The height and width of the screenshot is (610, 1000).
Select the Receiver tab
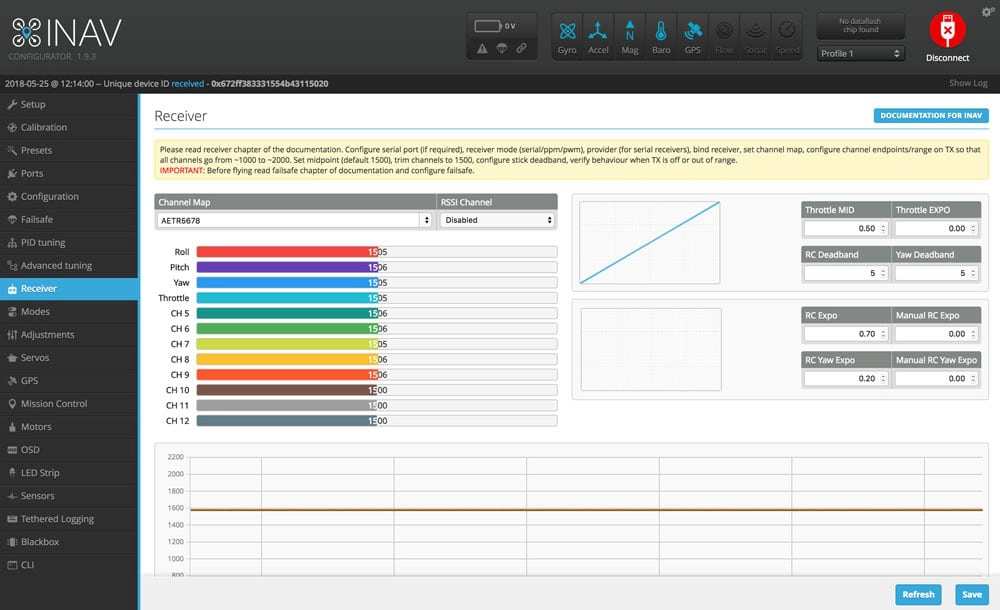pyautogui.click(x=69, y=288)
